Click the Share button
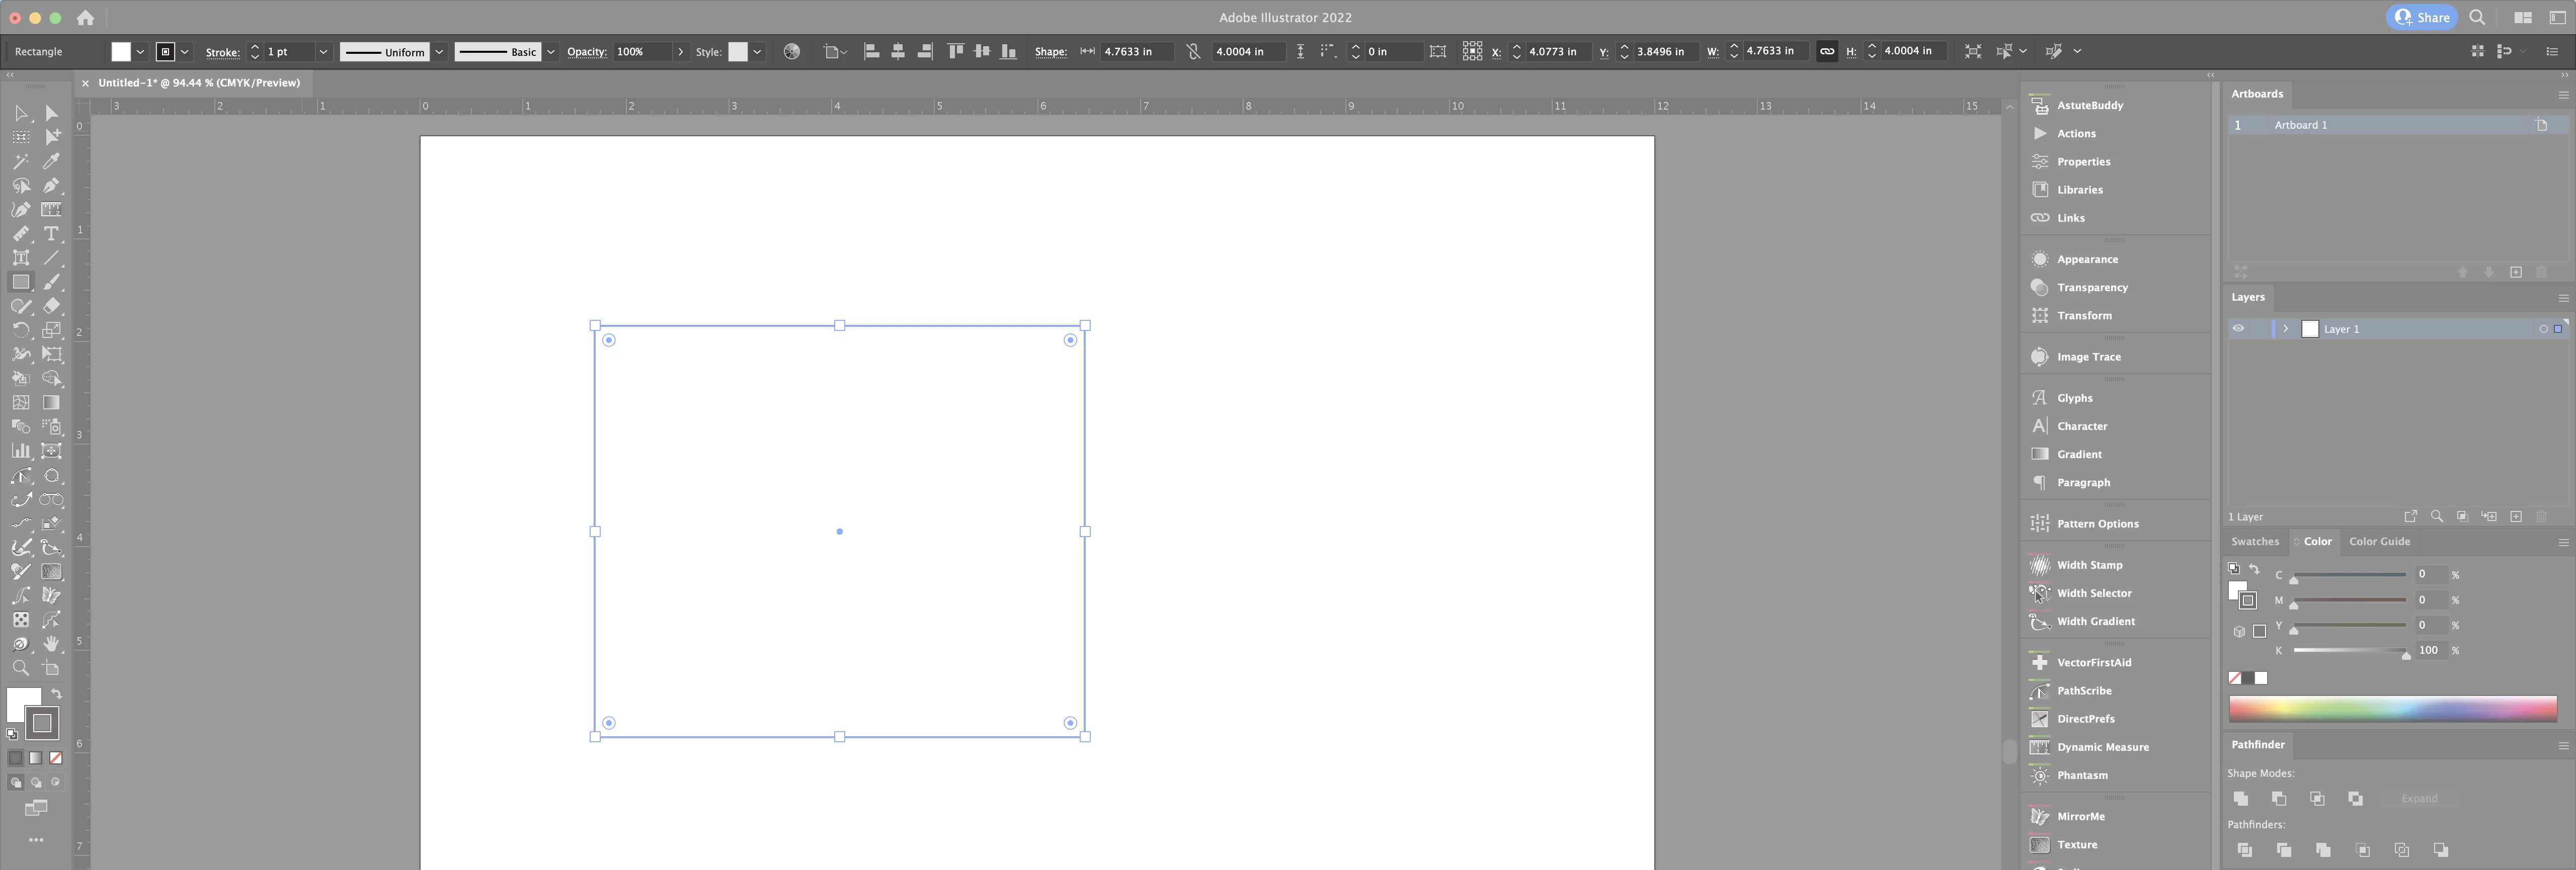The image size is (2576, 870). (x=2421, y=17)
